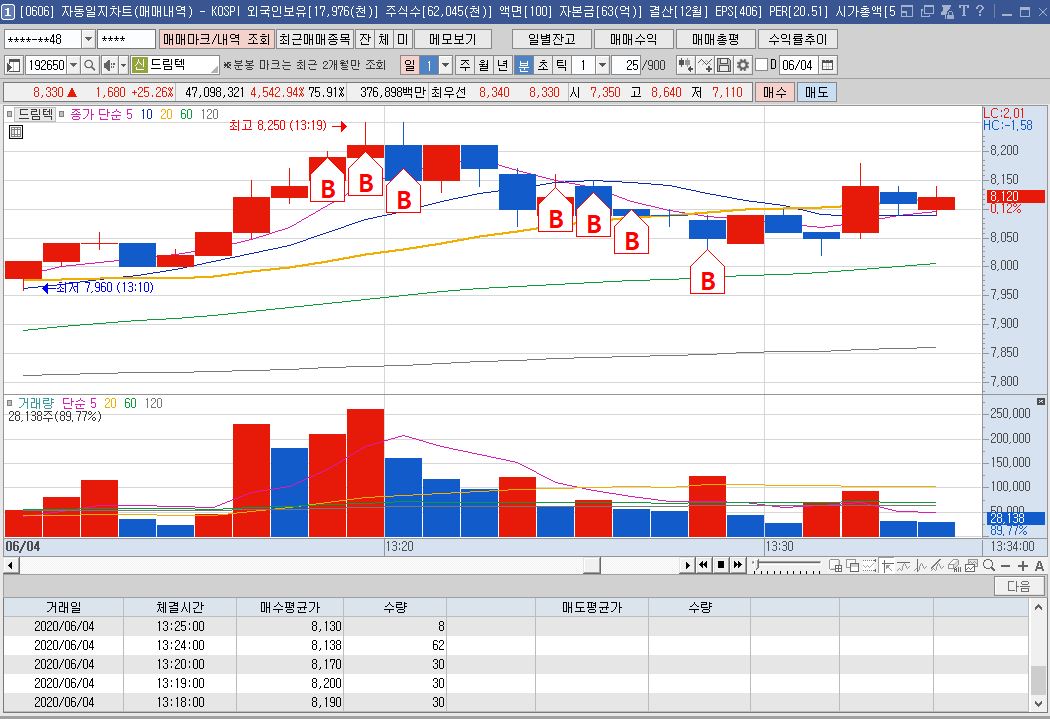Open the stock search magnifier
The height and width of the screenshot is (719, 1050).
tap(90, 65)
